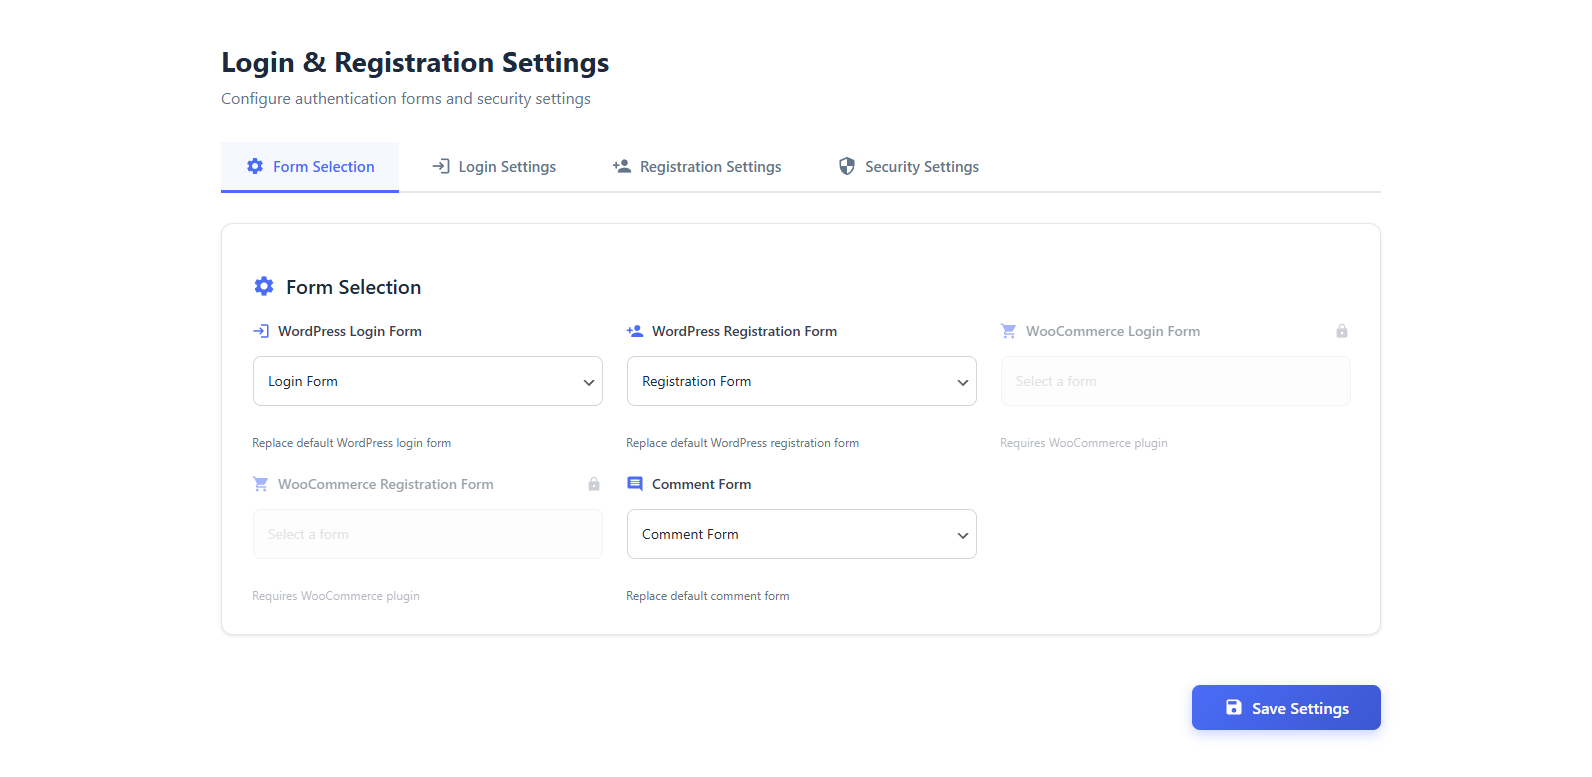The height and width of the screenshot is (777, 1592).
Task: Click lock icon next to WooCommerce Registration Form
Action: coord(594,484)
